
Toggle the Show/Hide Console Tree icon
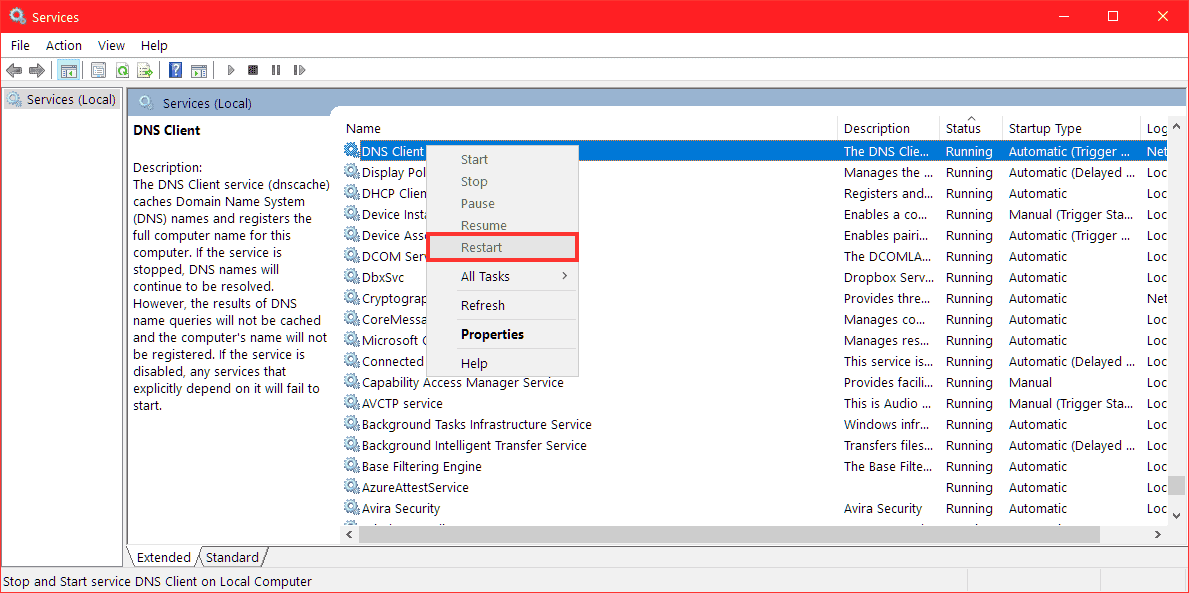[68, 69]
